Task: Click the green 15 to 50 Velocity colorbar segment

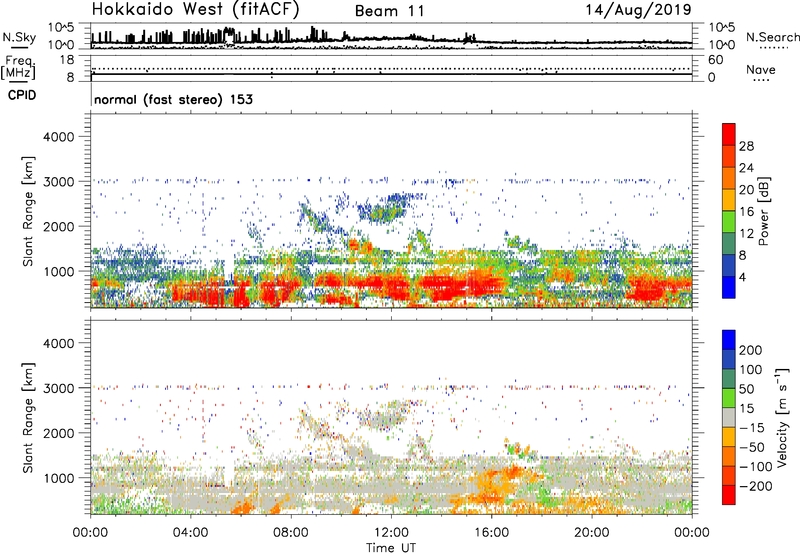Action: [x=729, y=398]
